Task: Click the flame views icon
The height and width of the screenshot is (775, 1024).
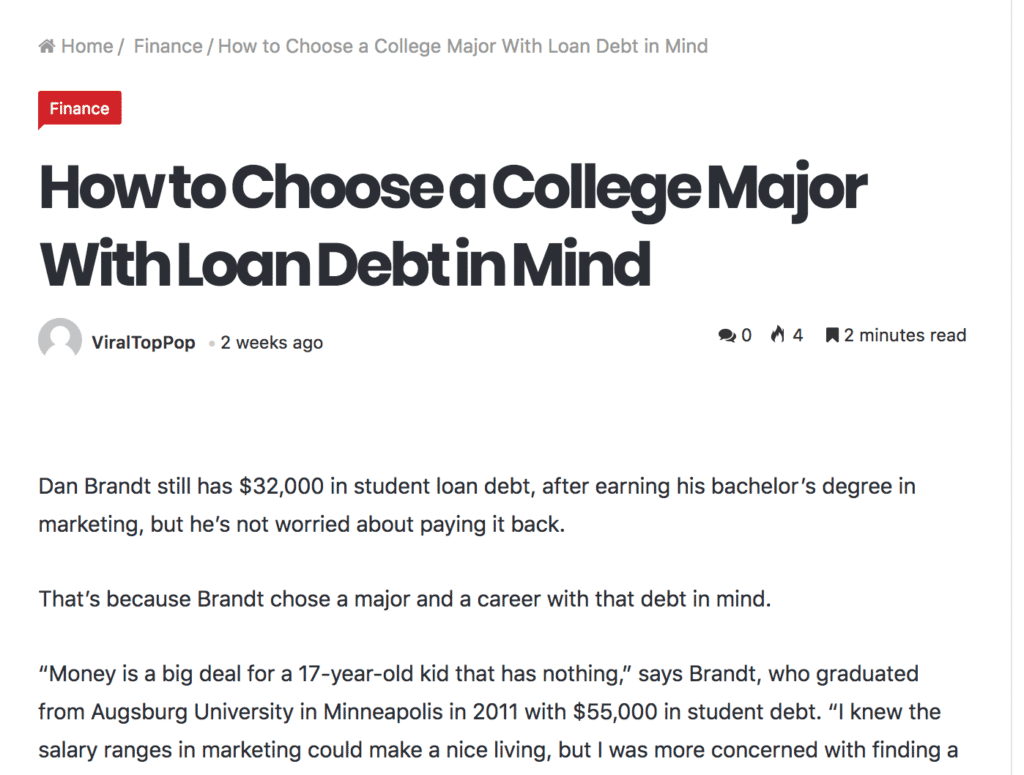Action: [778, 335]
